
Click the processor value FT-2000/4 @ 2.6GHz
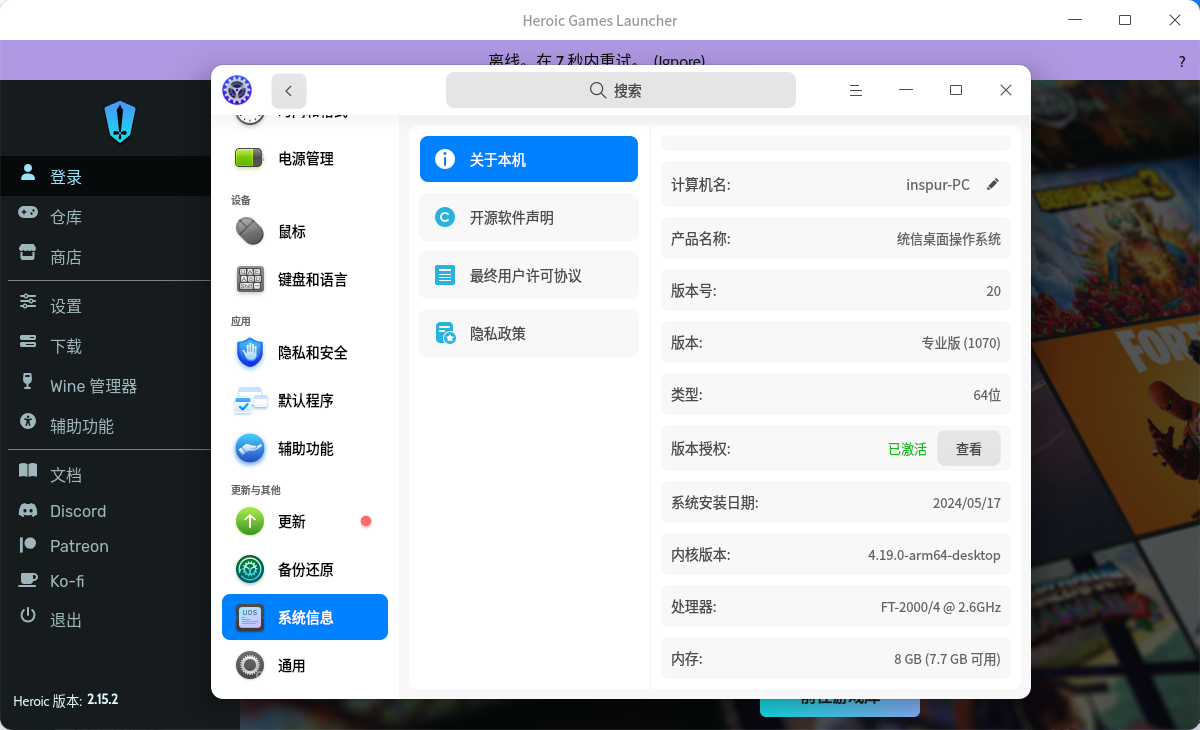tap(941, 607)
